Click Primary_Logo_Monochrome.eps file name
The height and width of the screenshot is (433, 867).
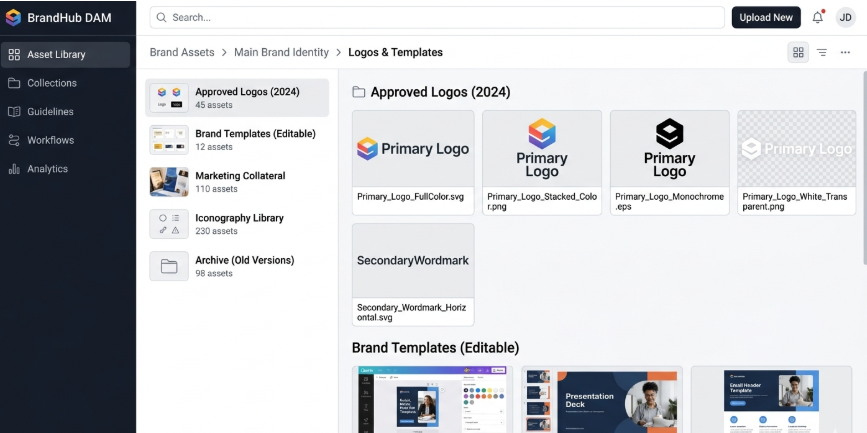tap(670, 202)
